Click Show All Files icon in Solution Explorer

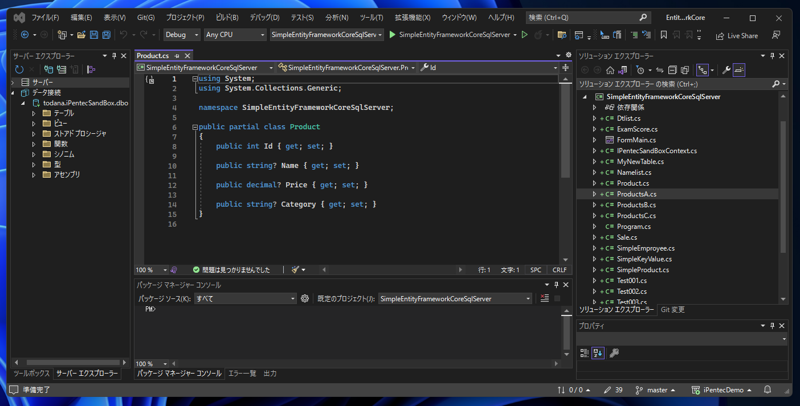click(685, 70)
